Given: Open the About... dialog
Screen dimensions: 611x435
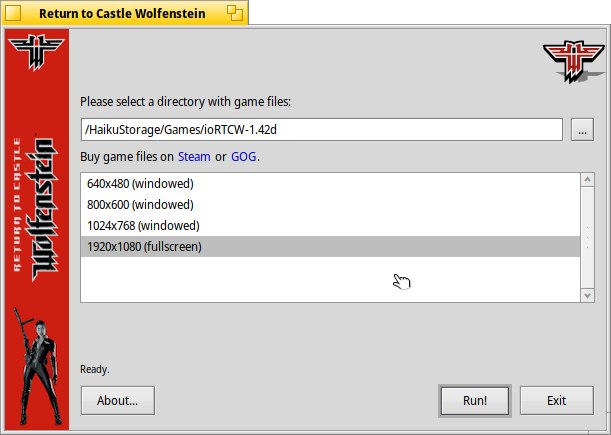Looking at the screenshot, I should click(118, 400).
